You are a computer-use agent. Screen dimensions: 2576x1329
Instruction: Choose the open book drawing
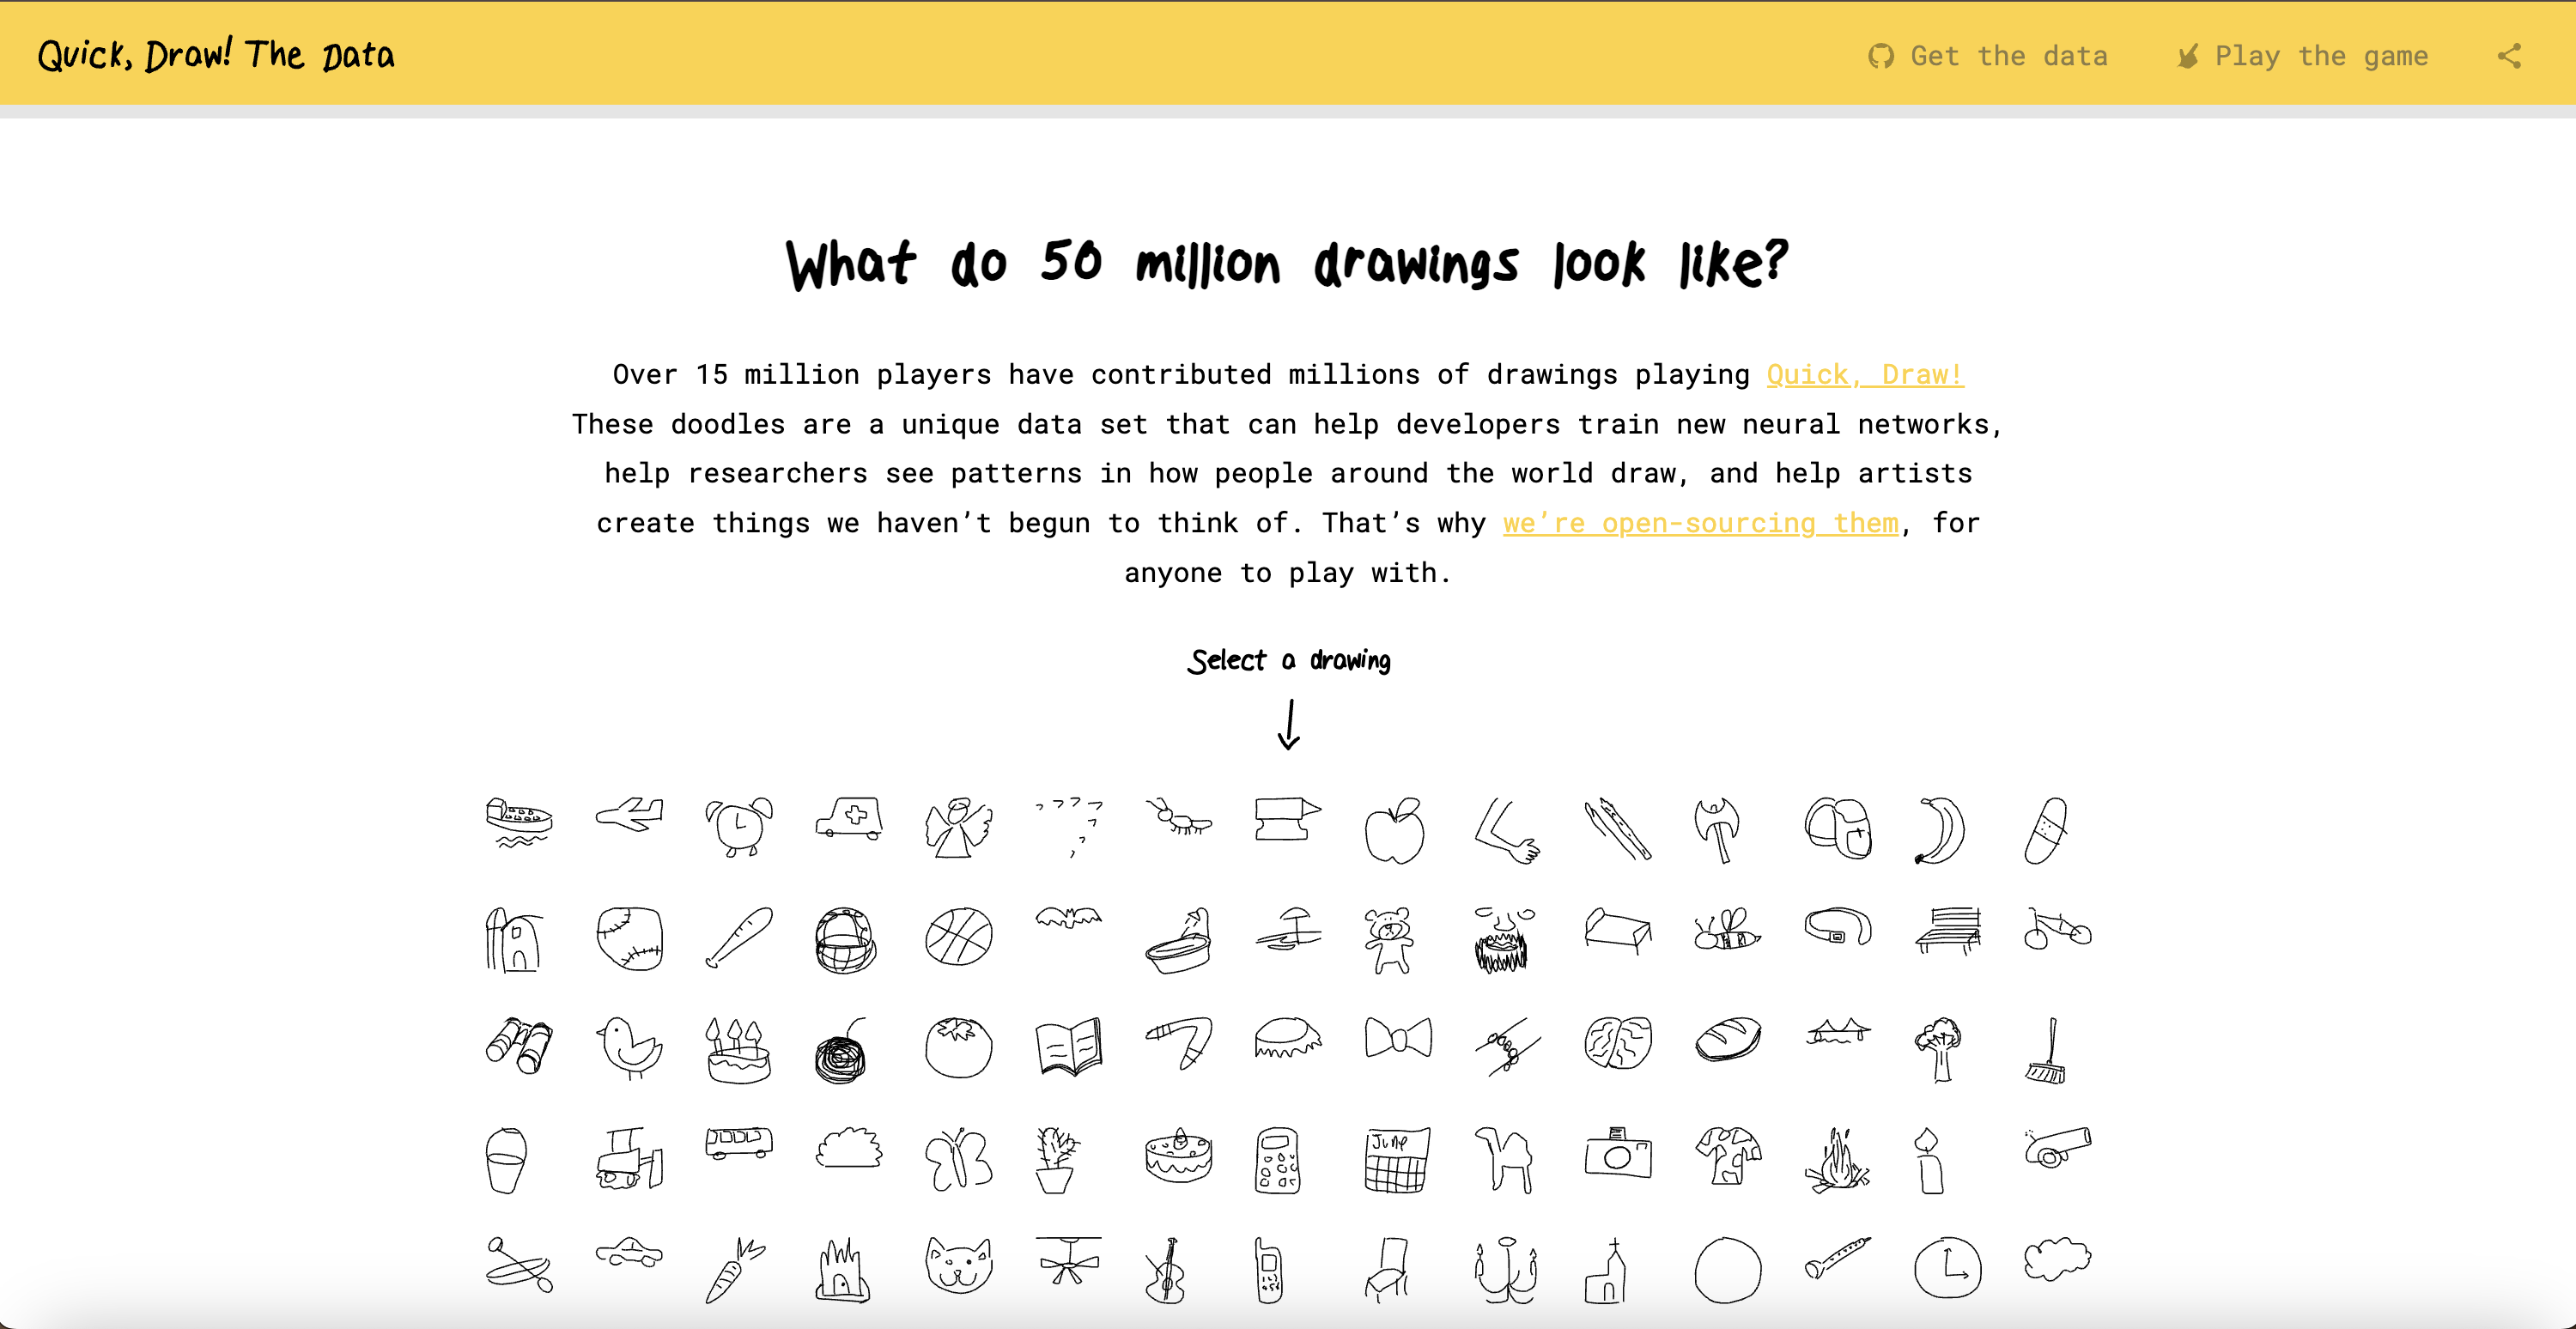(x=1069, y=1046)
